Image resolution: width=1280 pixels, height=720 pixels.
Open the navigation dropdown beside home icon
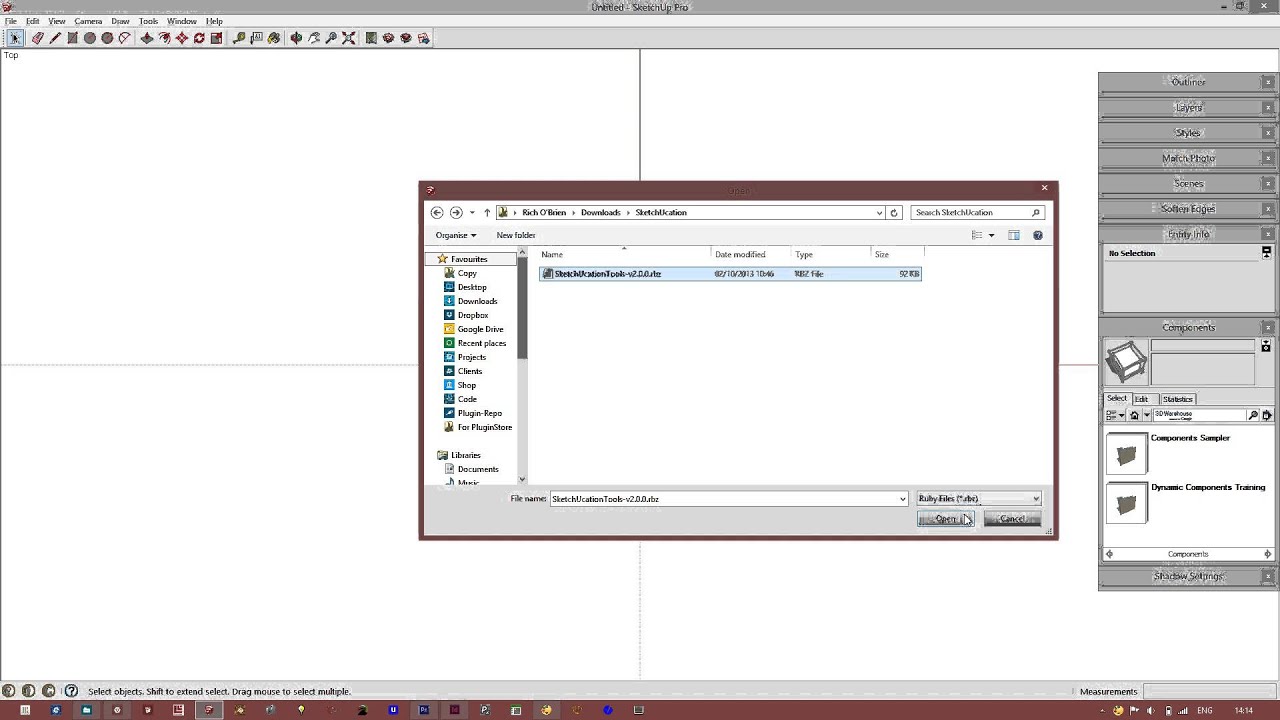point(1146,415)
